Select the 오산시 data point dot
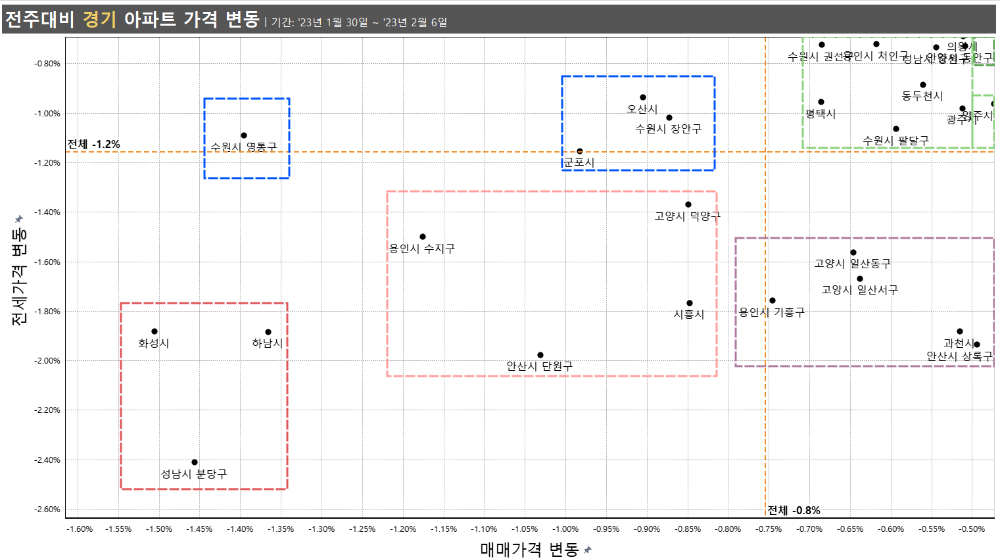Image resolution: width=1000 pixels, height=560 pixels. (x=643, y=98)
